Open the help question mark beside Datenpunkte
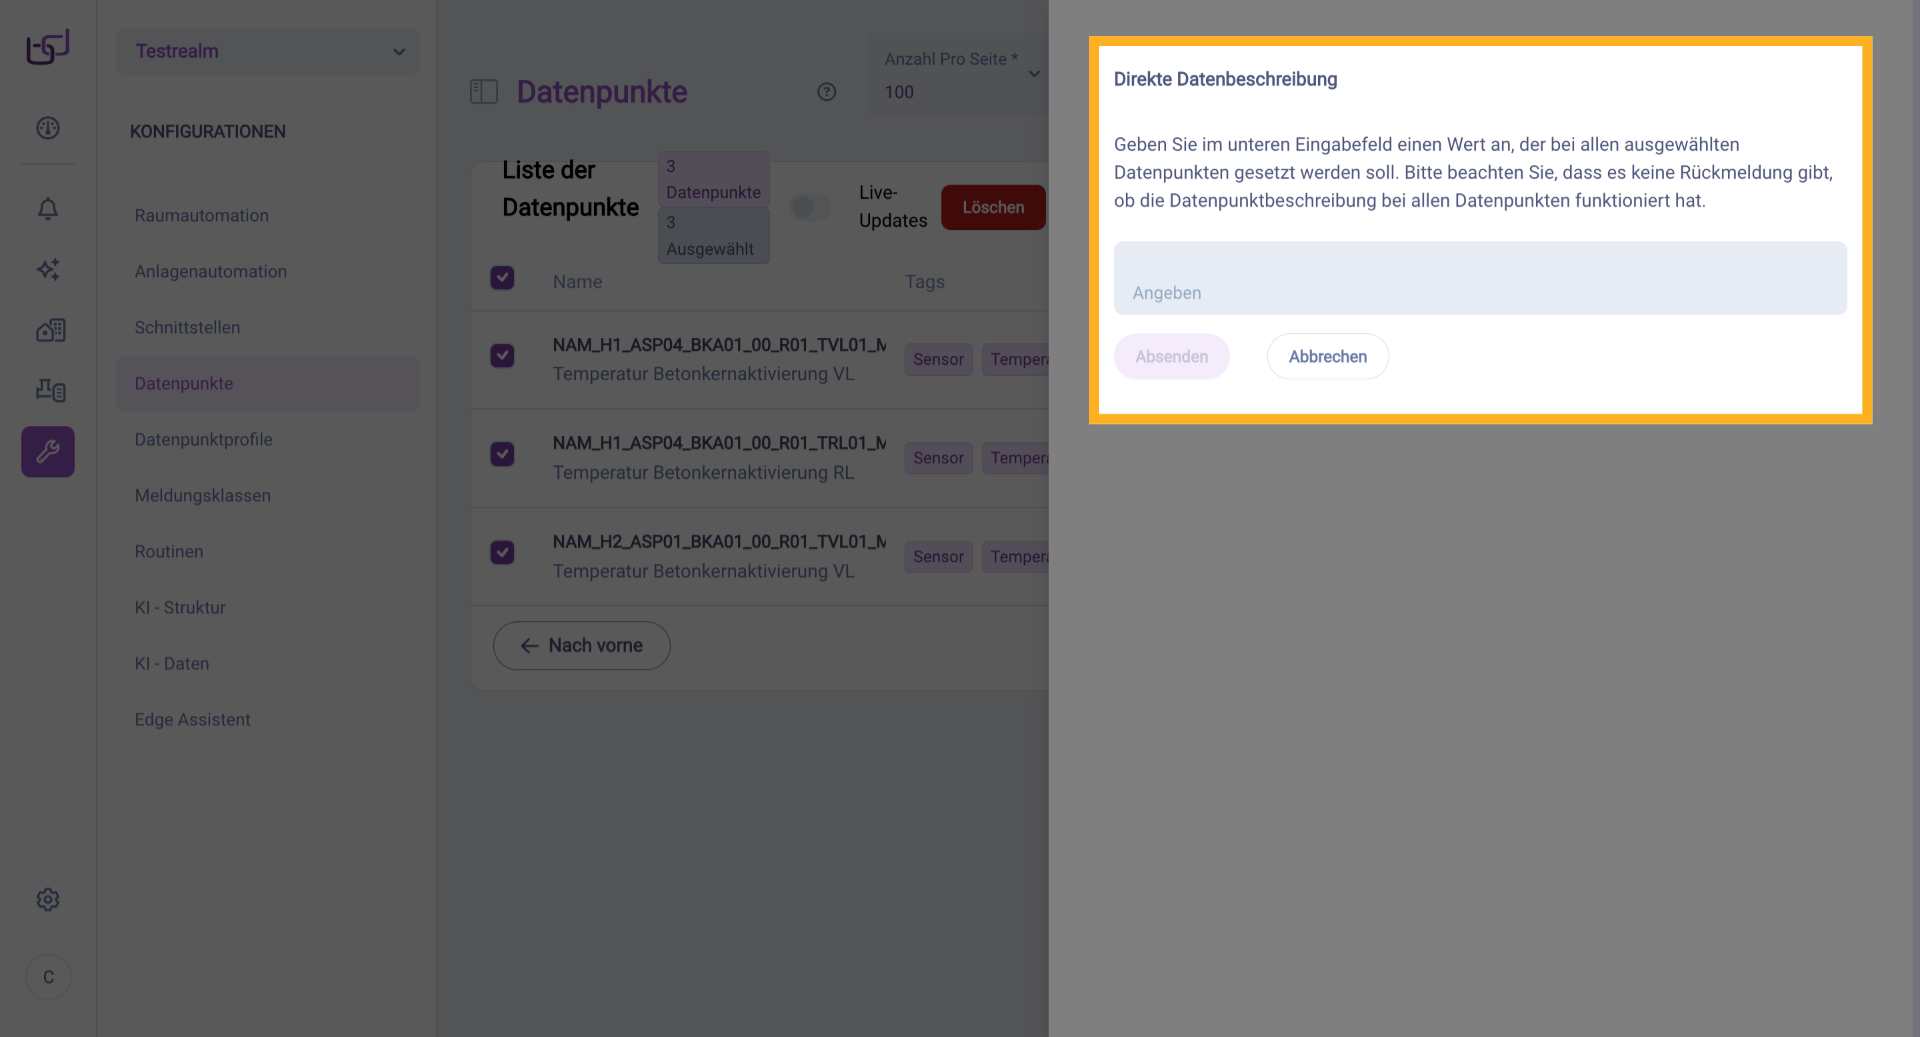1920x1037 pixels. [827, 92]
